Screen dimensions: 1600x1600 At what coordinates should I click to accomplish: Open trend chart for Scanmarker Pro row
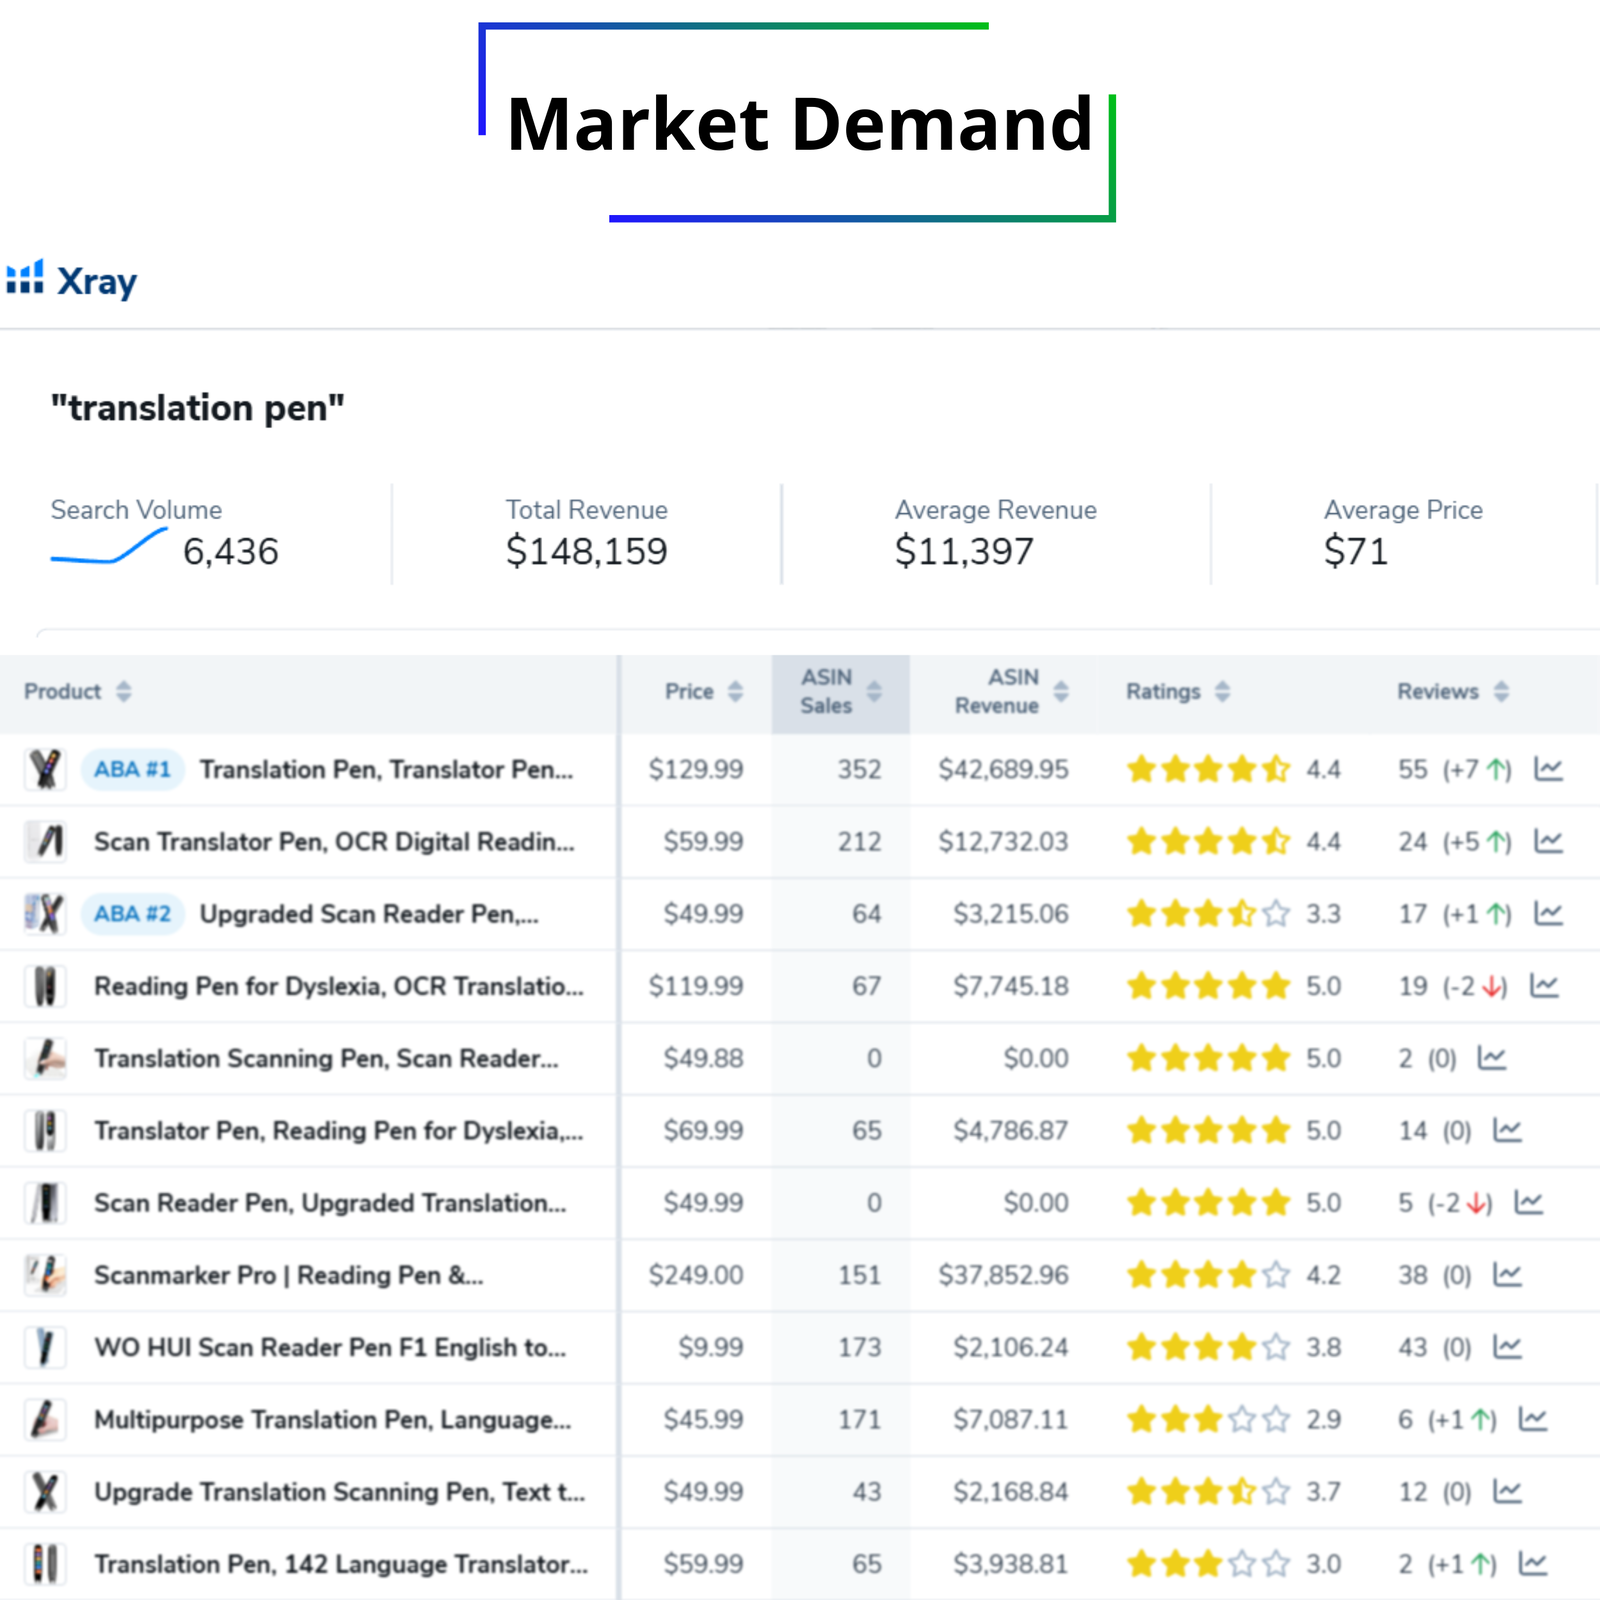(x=1507, y=1275)
